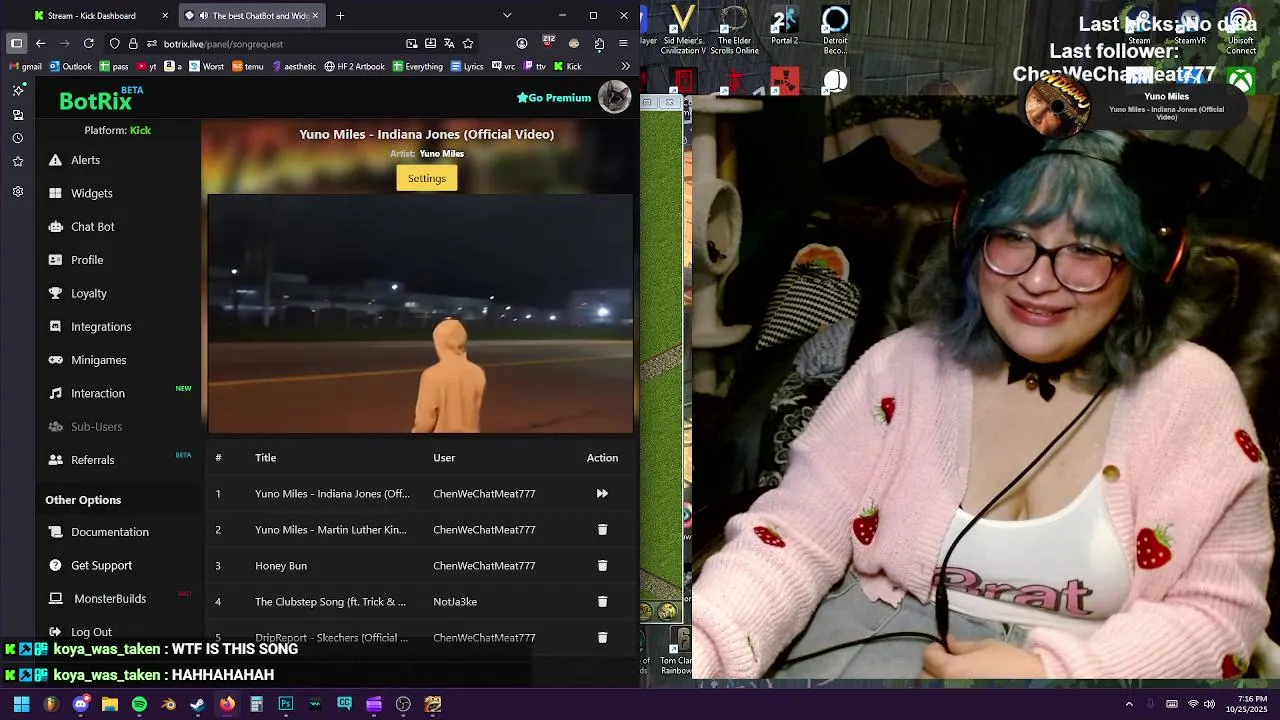Open the BotRix profile avatar
The image size is (1280, 720).
point(614,97)
